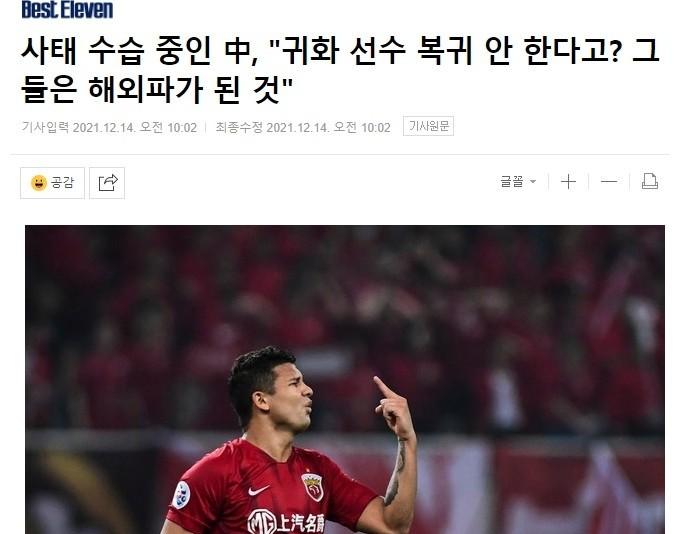Select the 최종수정 timestamp text

[303, 128]
